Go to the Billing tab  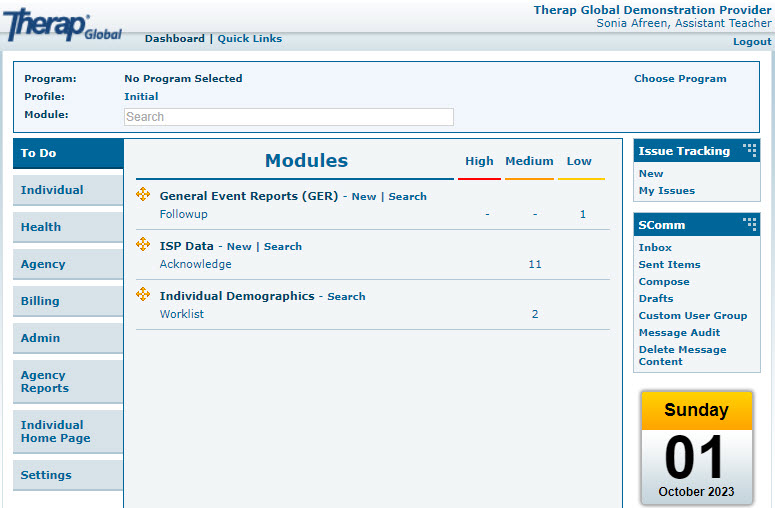68,301
